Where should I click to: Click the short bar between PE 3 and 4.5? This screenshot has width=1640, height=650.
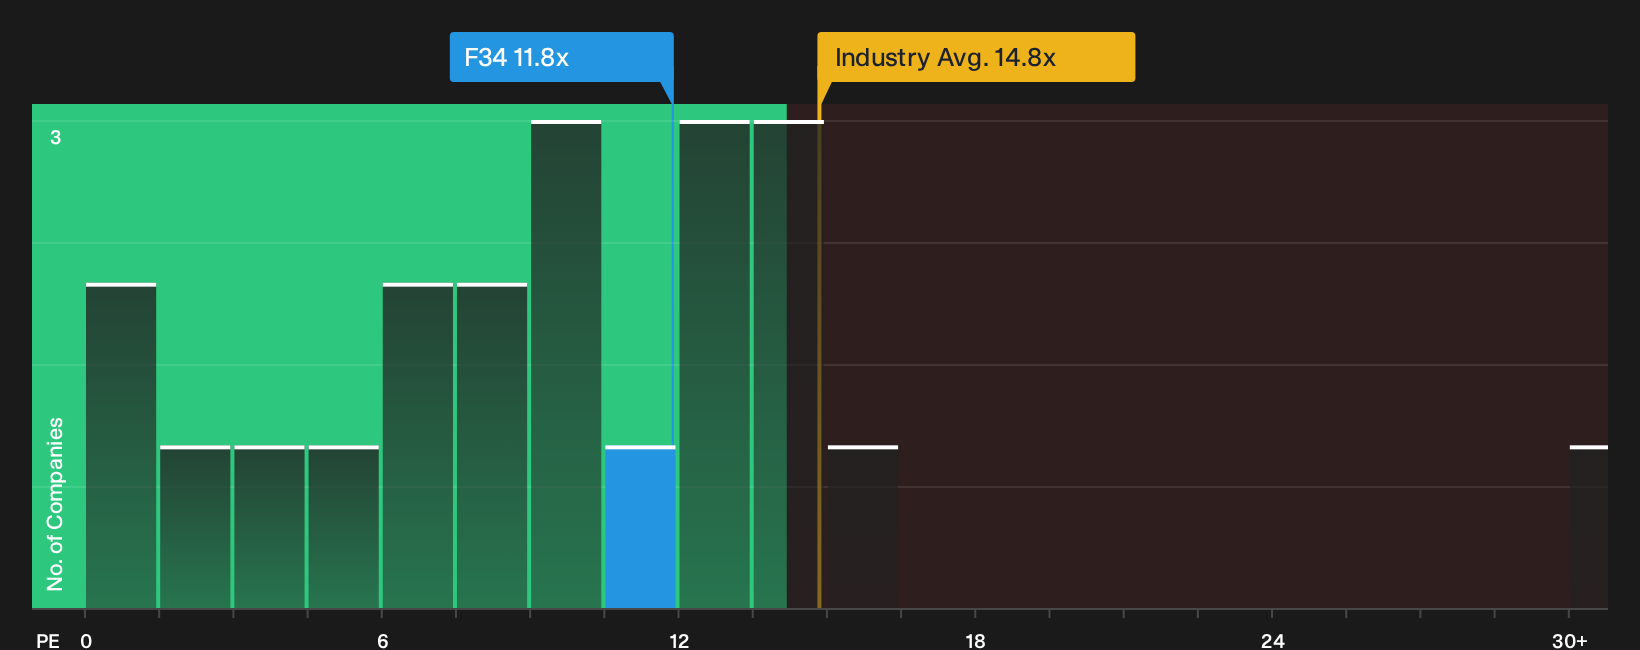click(x=269, y=527)
